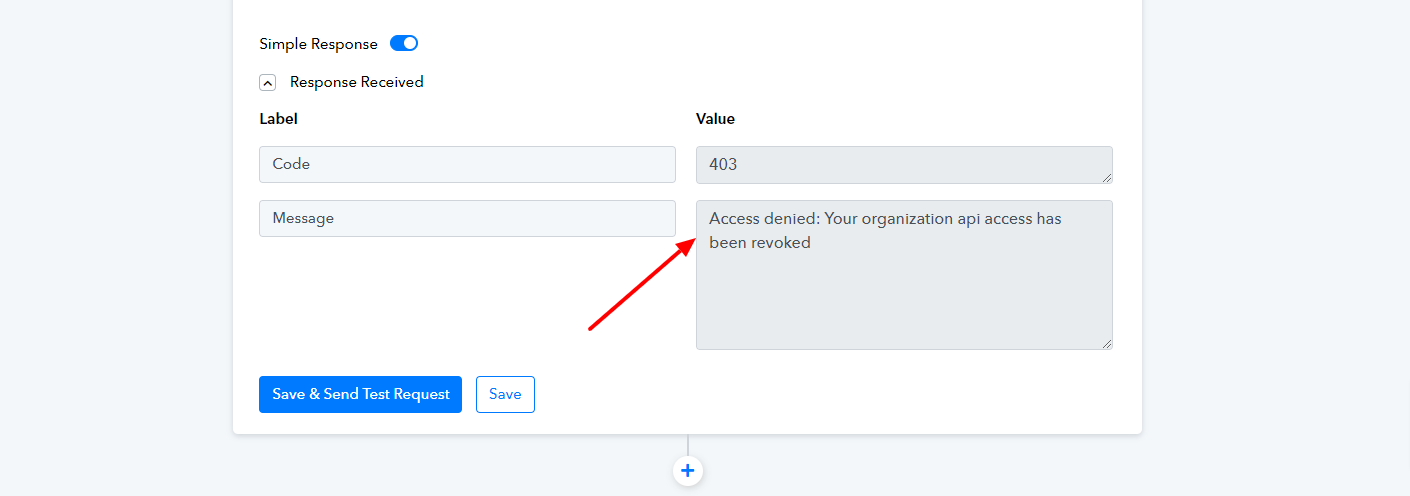
Task: Select the 403 value field
Action: click(x=904, y=165)
